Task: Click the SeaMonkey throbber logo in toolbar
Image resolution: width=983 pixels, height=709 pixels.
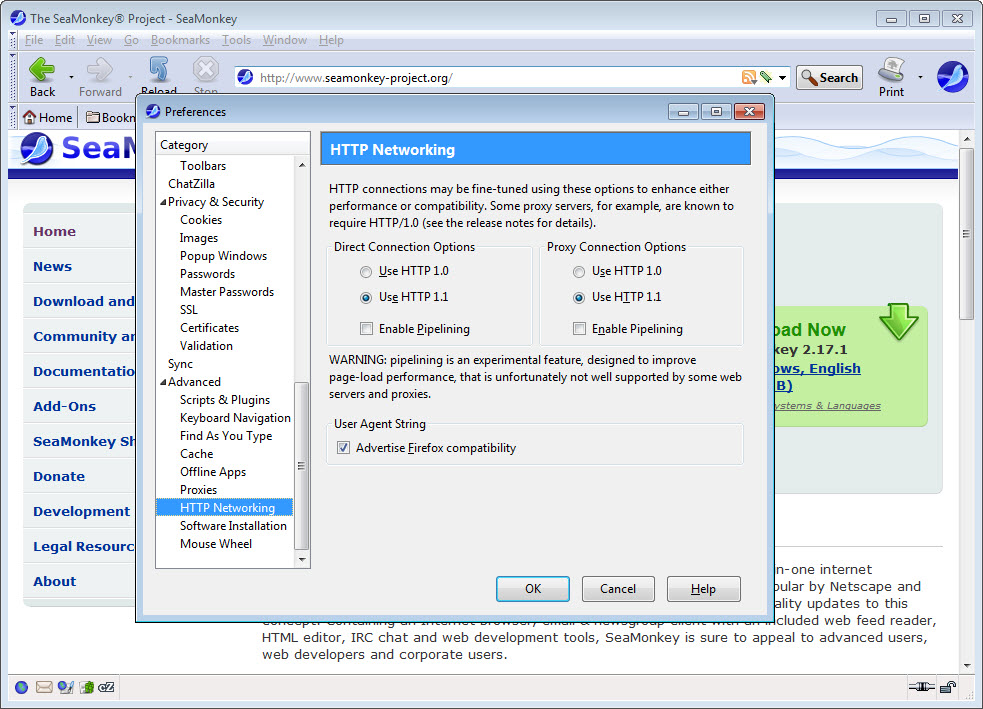Action: click(952, 77)
